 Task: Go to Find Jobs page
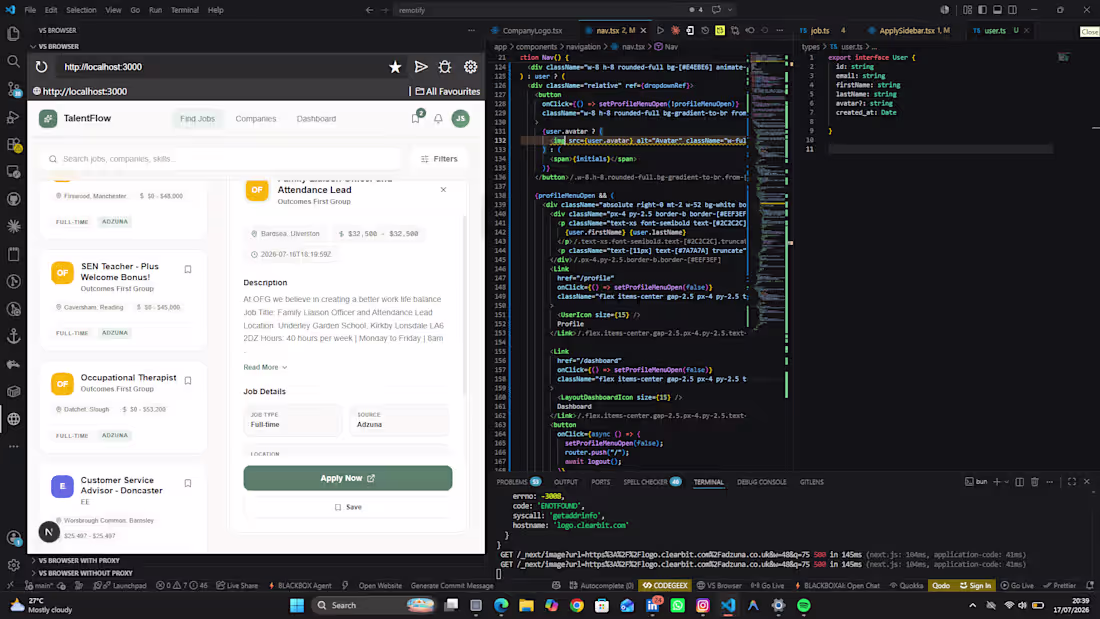pyautogui.click(x=197, y=119)
